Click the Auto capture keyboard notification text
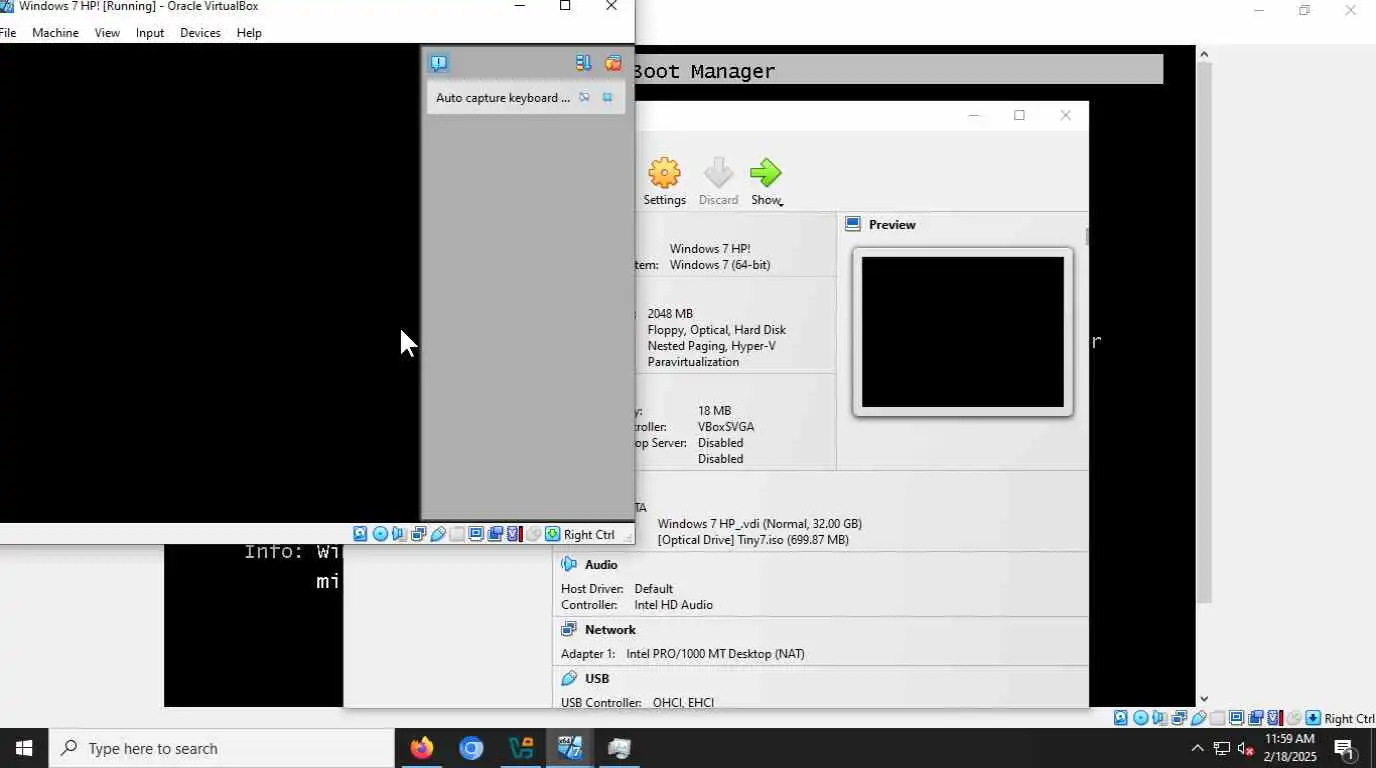1376x768 pixels. (503, 98)
